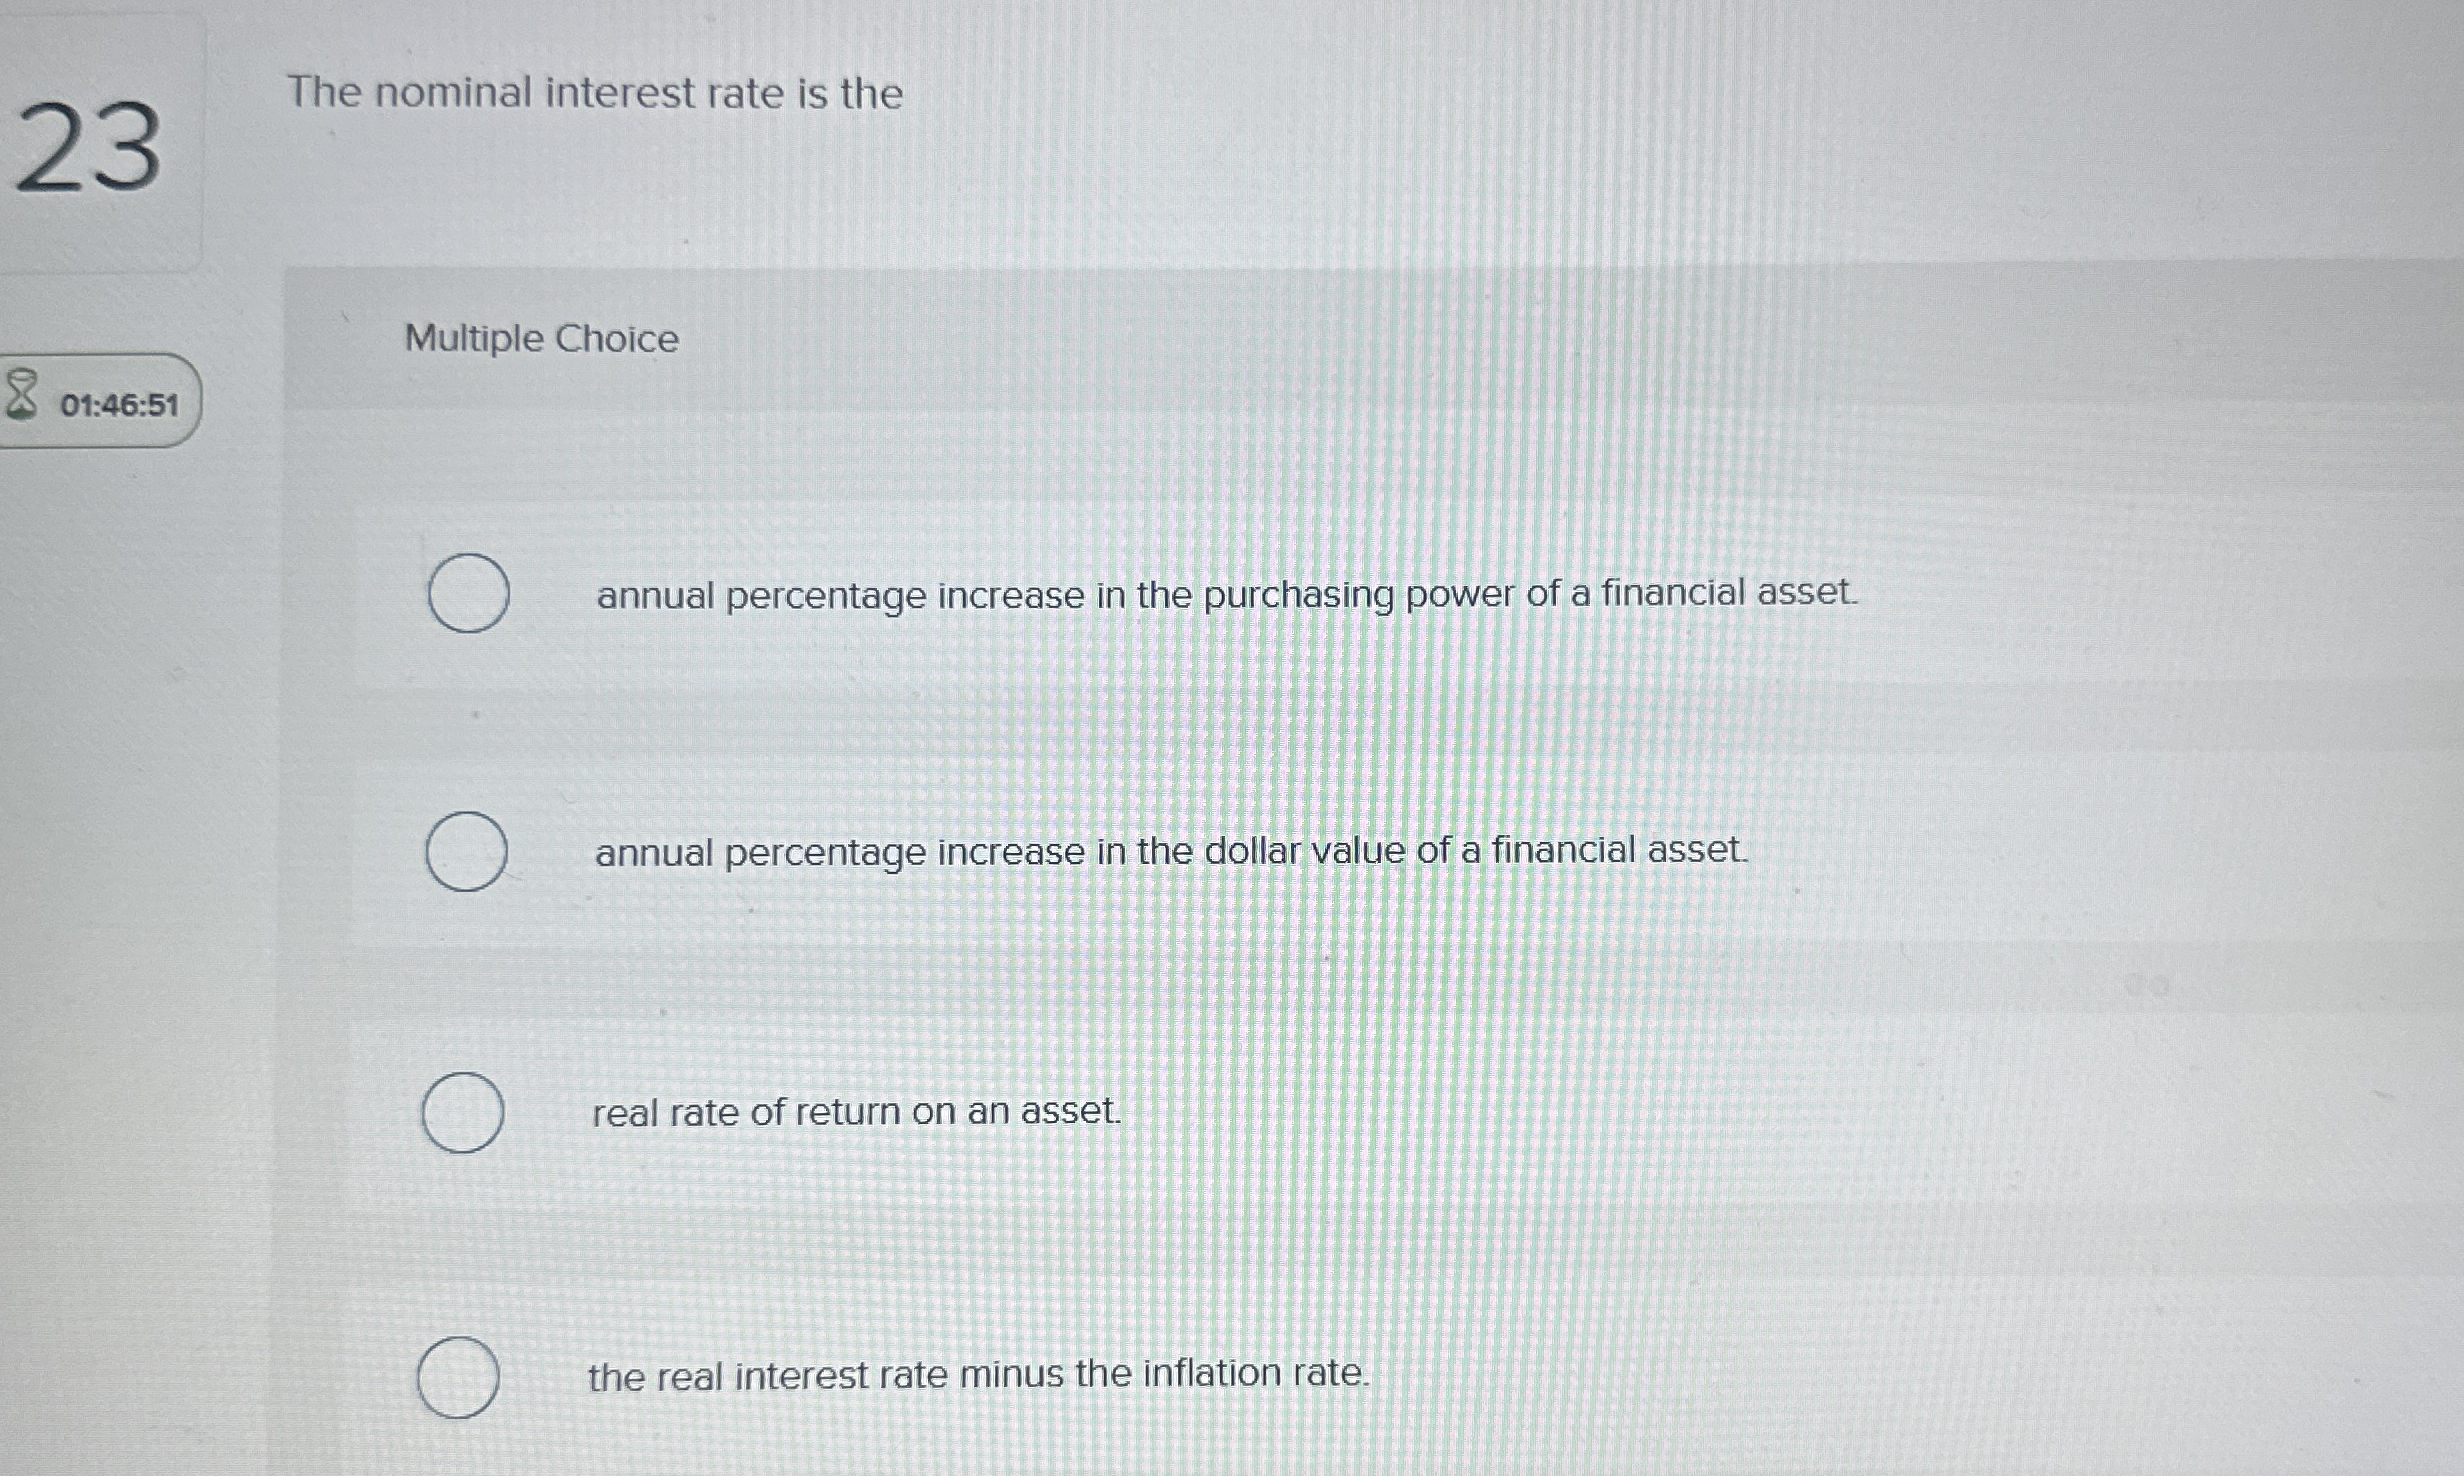Click the question text about nominal interest rate

click(x=594, y=93)
